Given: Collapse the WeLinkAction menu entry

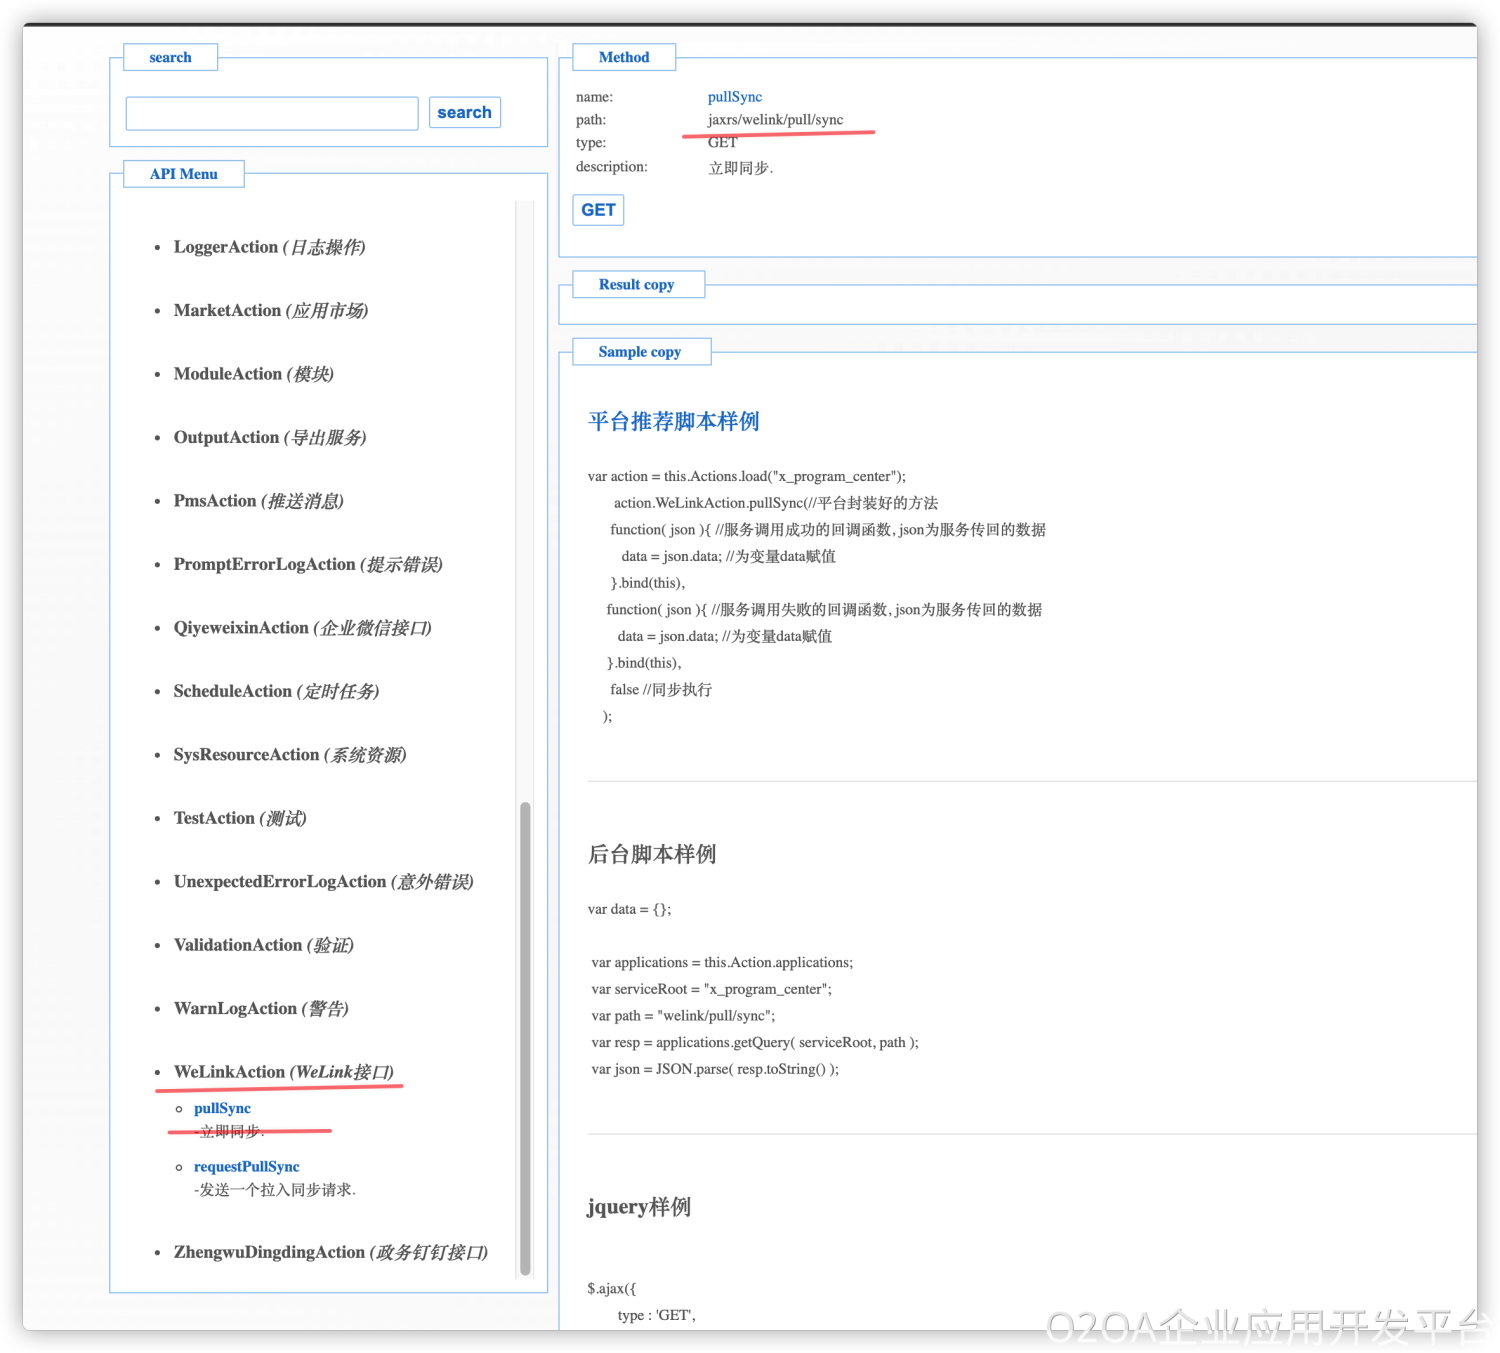Looking at the screenshot, I should (x=283, y=1072).
